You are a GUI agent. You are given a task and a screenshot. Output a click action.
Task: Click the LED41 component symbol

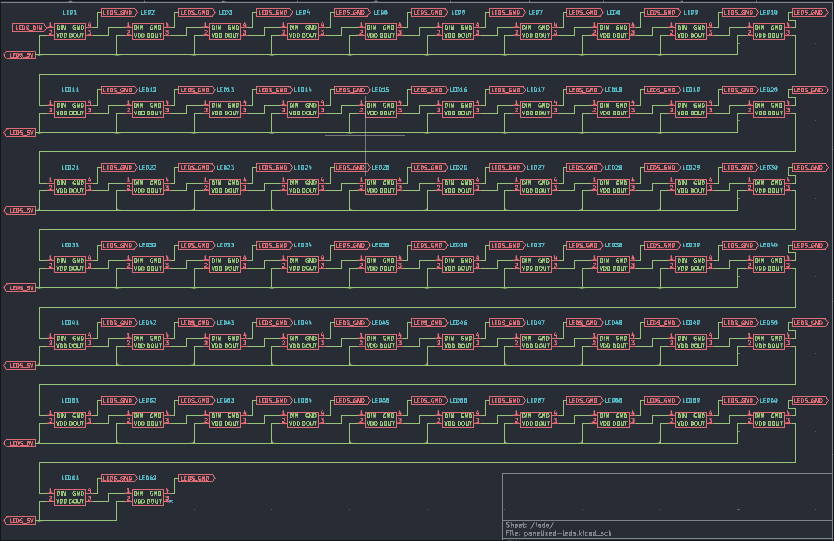(x=70, y=342)
